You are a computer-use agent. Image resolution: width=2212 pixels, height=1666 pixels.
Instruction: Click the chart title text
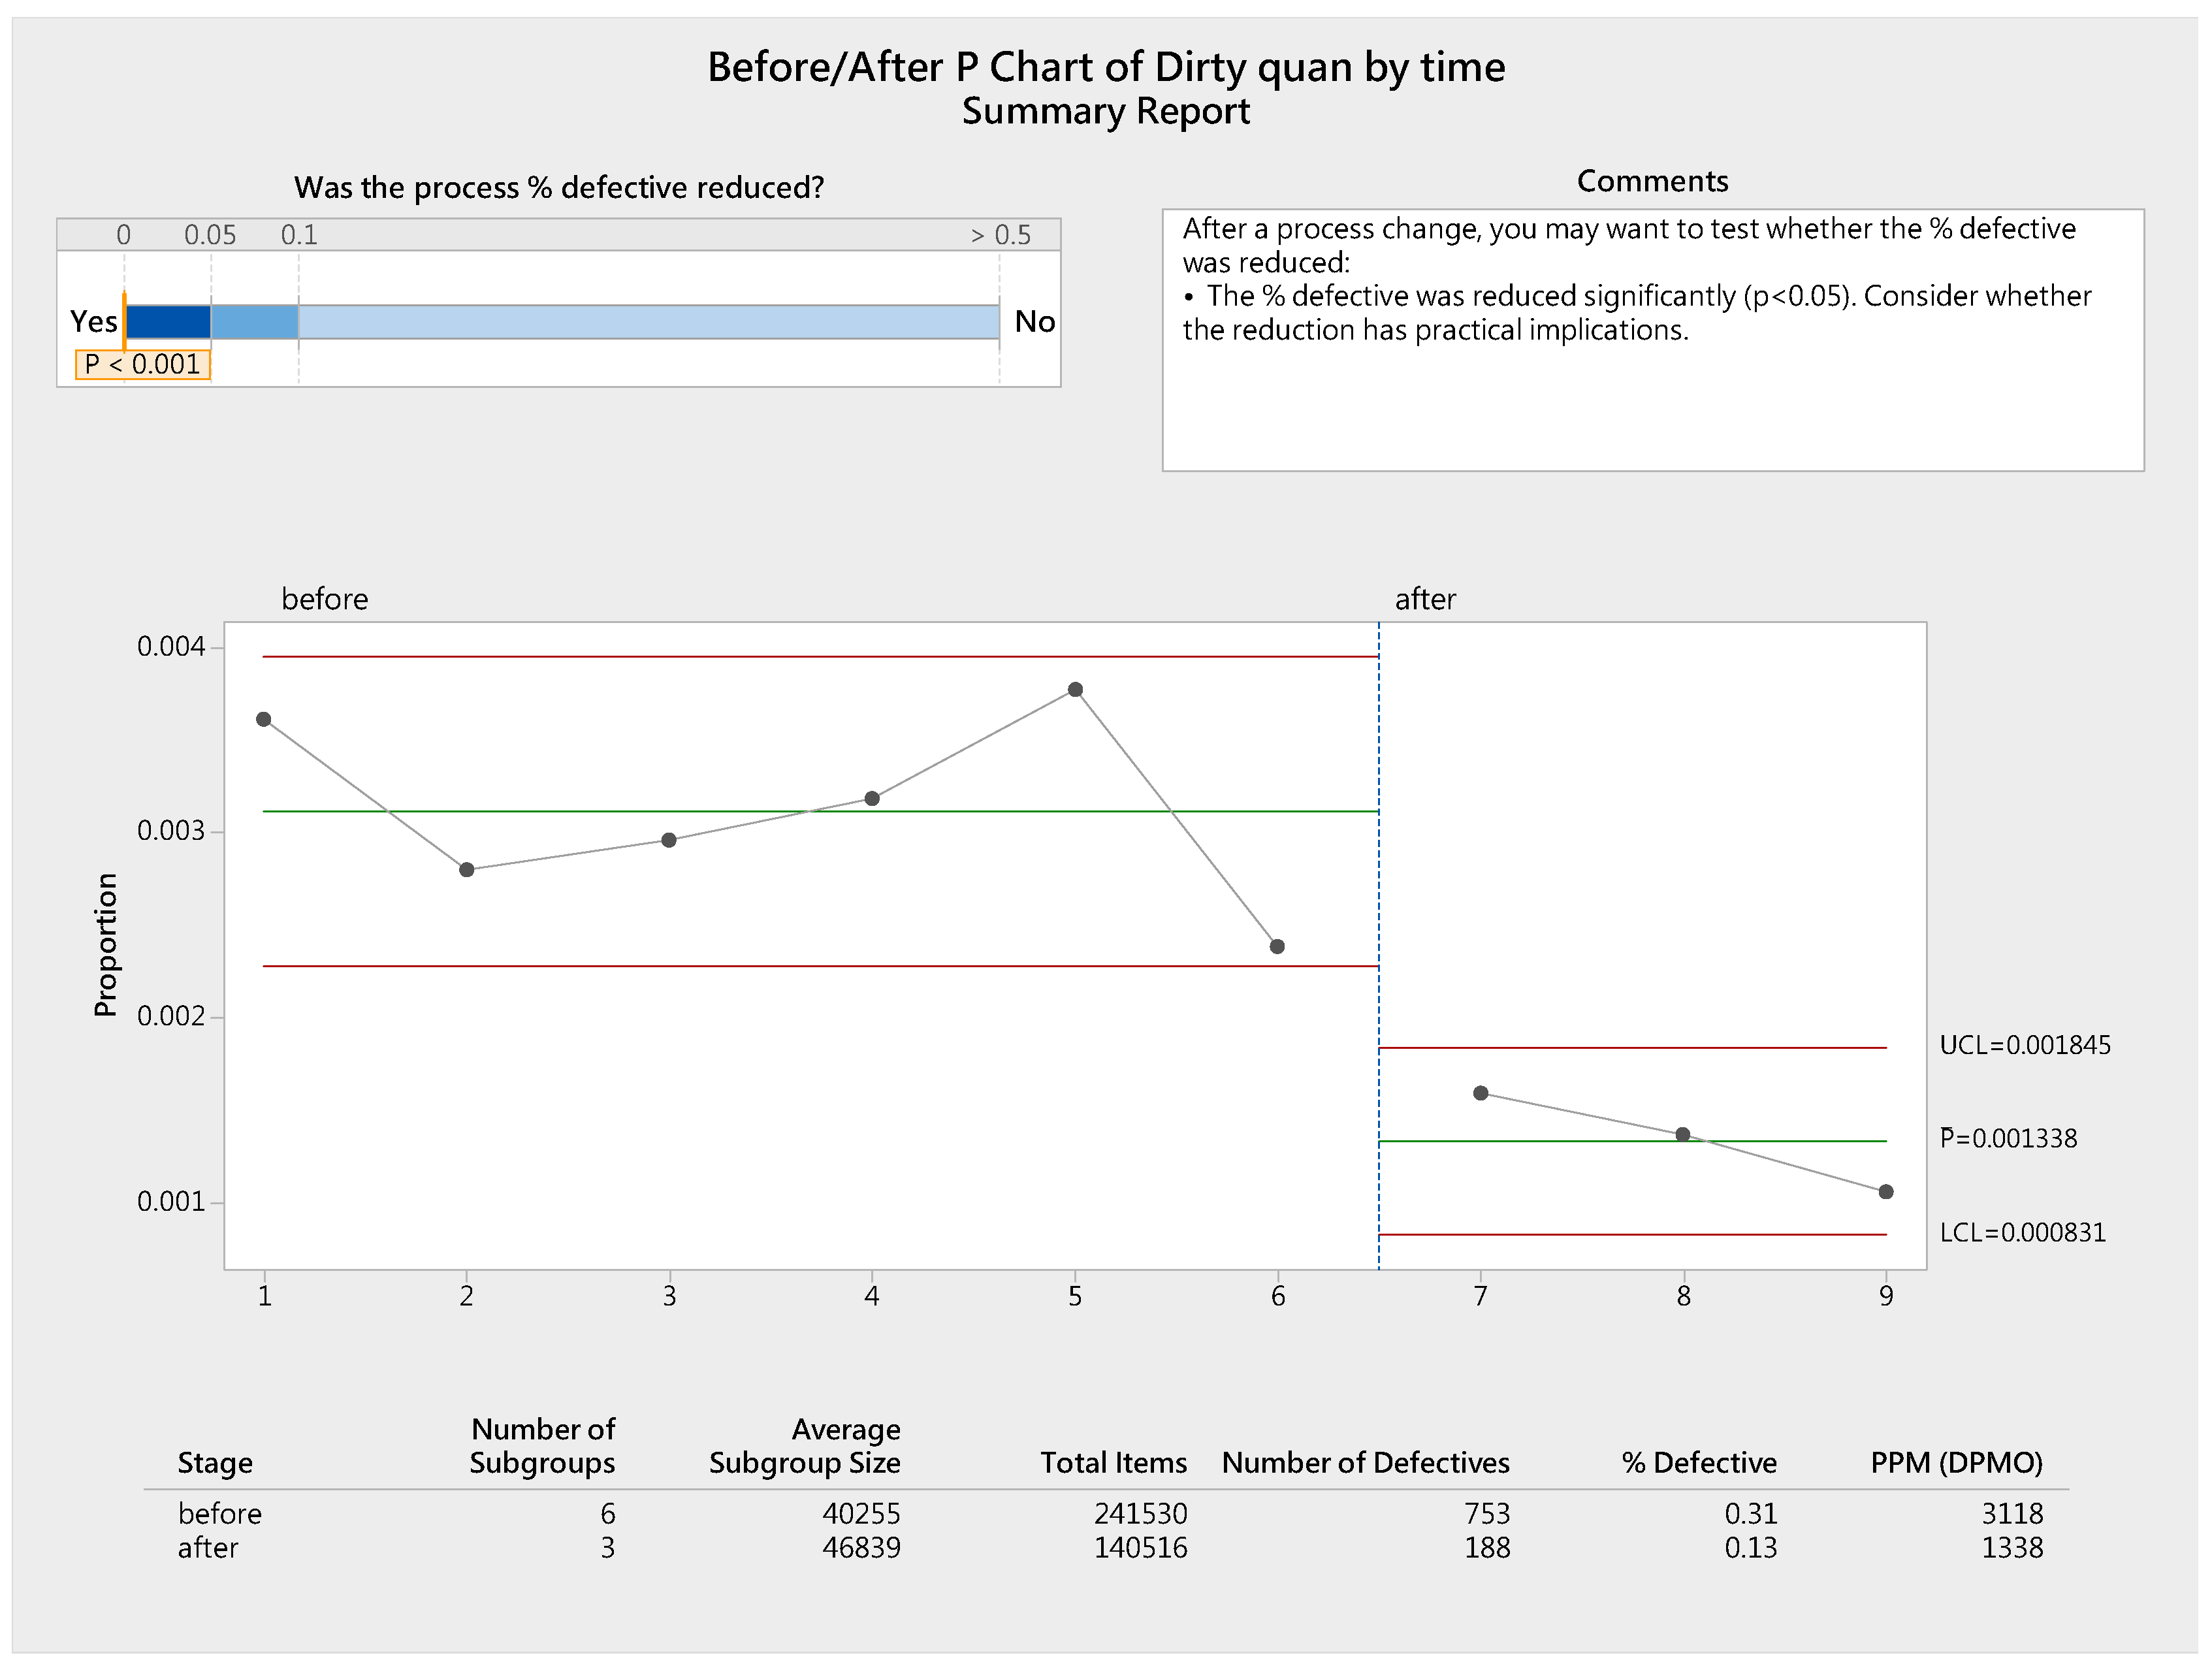click(x=1106, y=68)
